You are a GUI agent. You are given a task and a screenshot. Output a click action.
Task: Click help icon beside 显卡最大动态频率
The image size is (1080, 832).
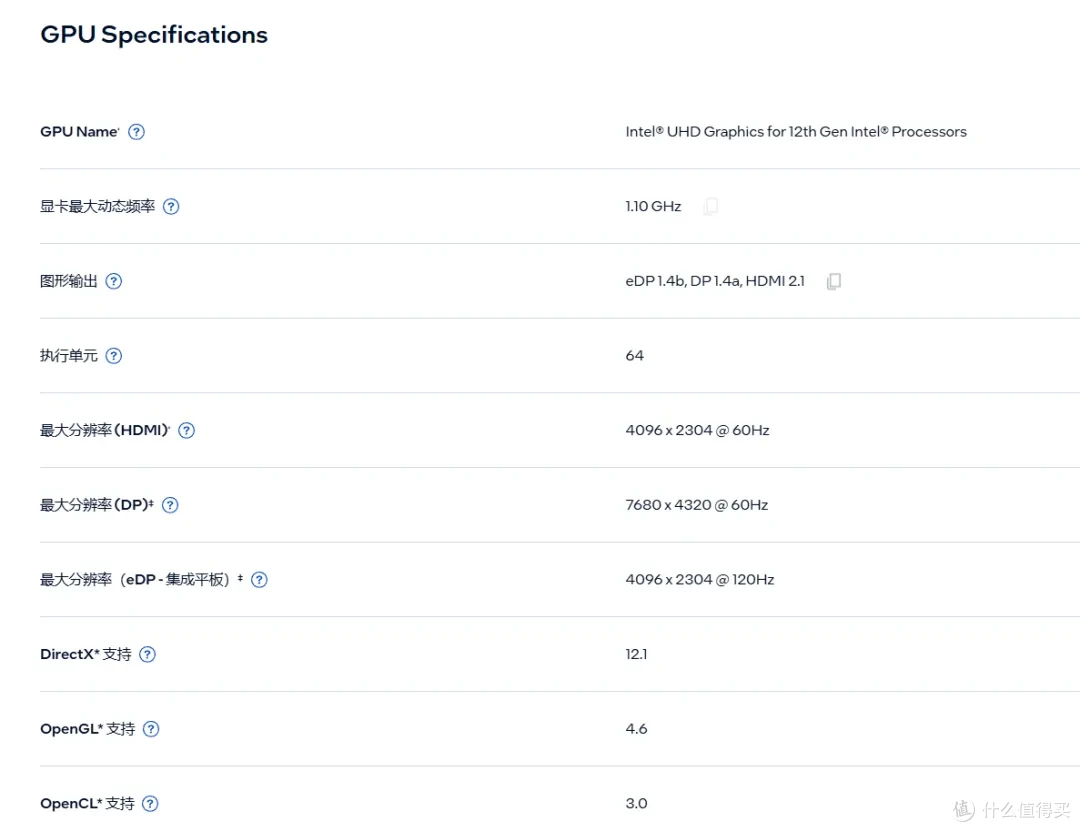pos(171,207)
